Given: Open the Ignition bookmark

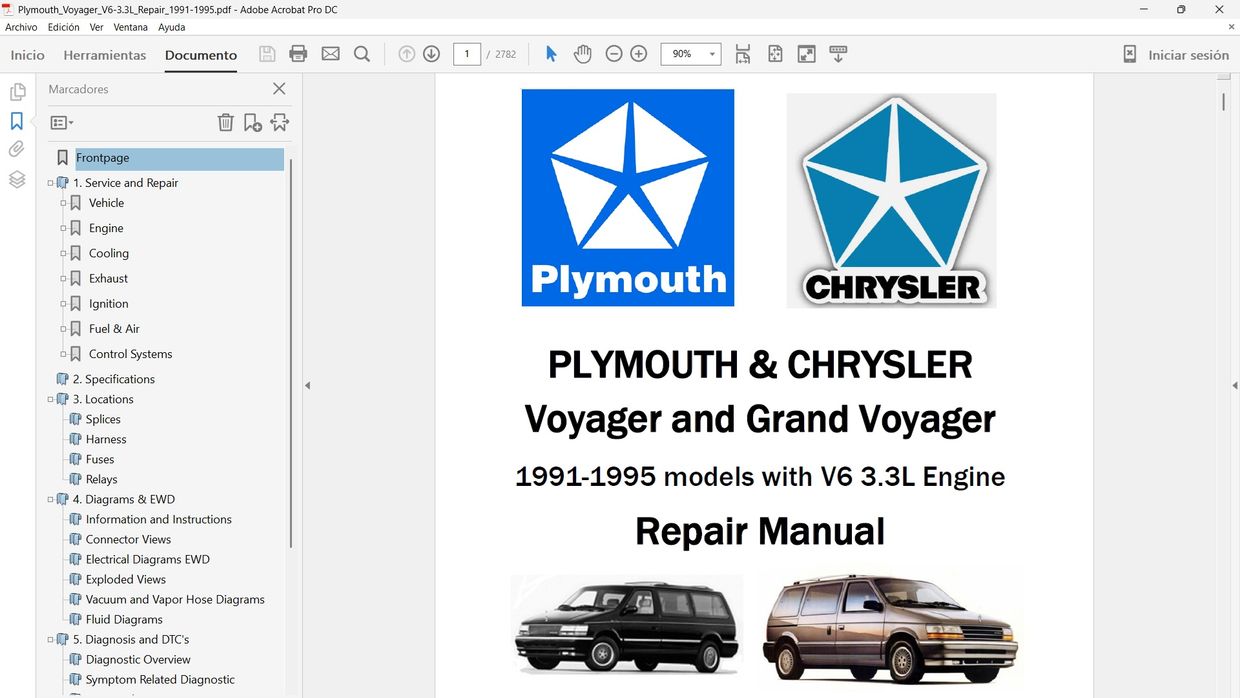Looking at the screenshot, I should pyautogui.click(x=108, y=304).
